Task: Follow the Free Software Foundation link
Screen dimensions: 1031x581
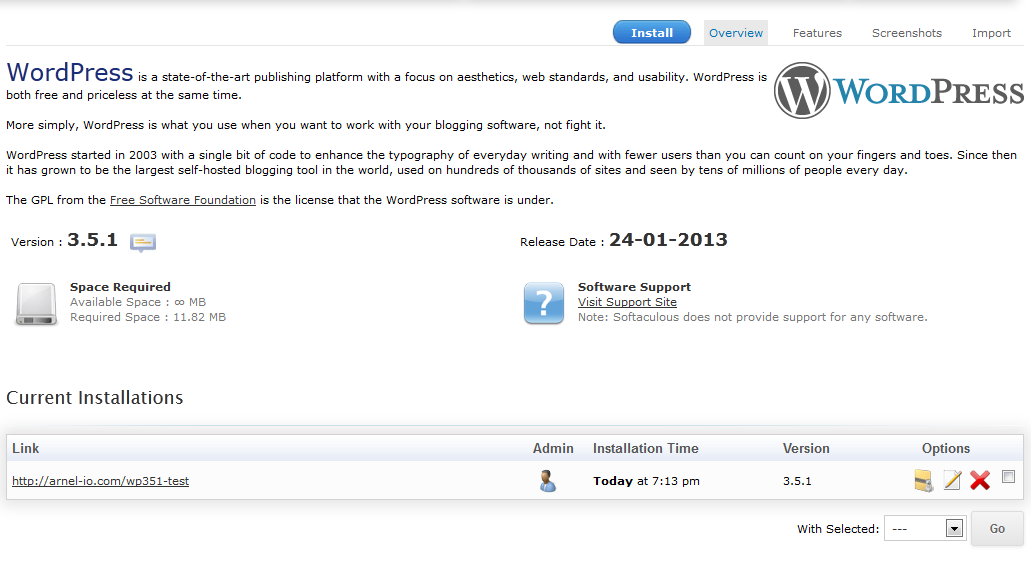Action: pyautogui.click(x=183, y=200)
